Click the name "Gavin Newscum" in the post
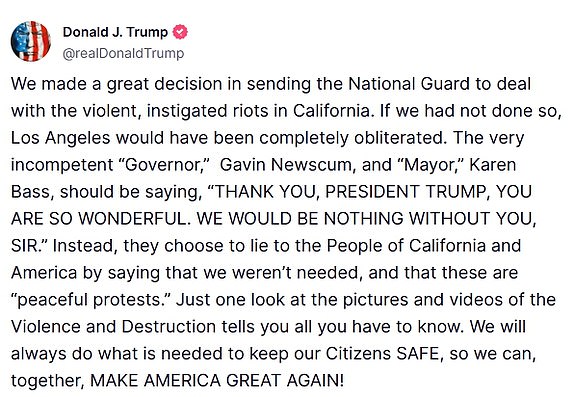The image size is (574, 397). pos(286,165)
